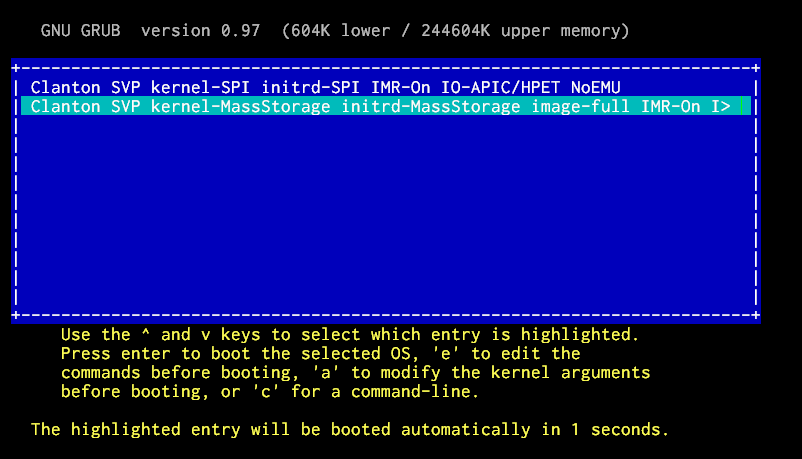This screenshot has height=459, width=802.
Task: Click the version 0.97 label
Action: (x=200, y=31)
